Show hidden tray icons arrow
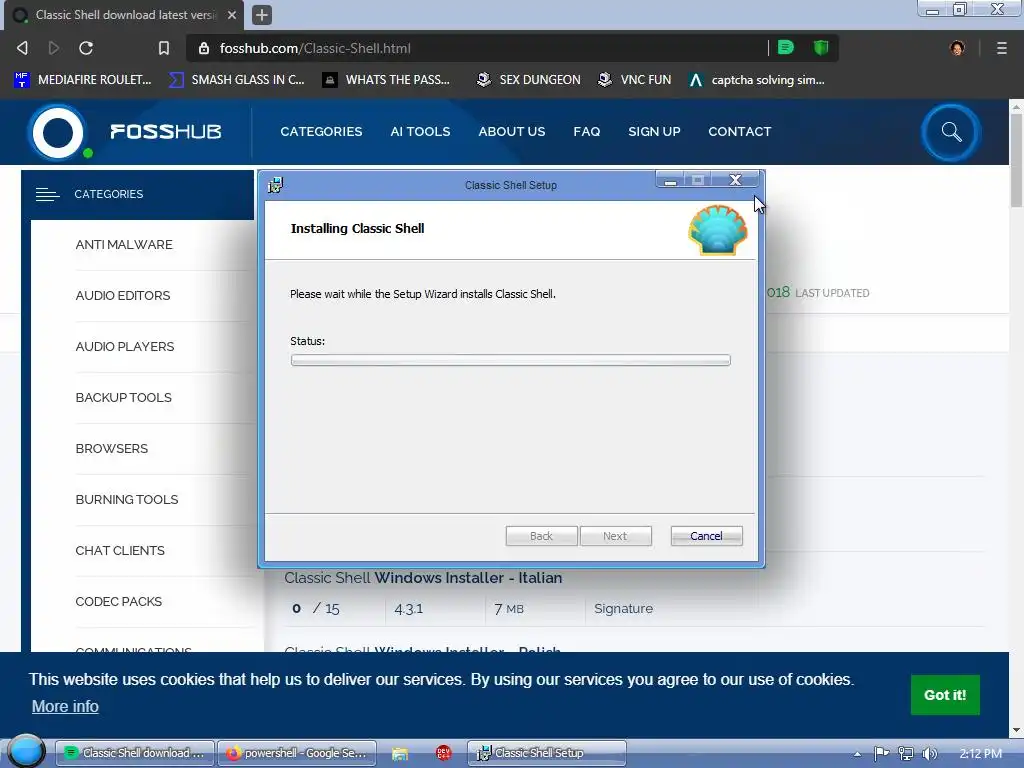This screenshot has width=1024, height=768. [x=857, y=754]
